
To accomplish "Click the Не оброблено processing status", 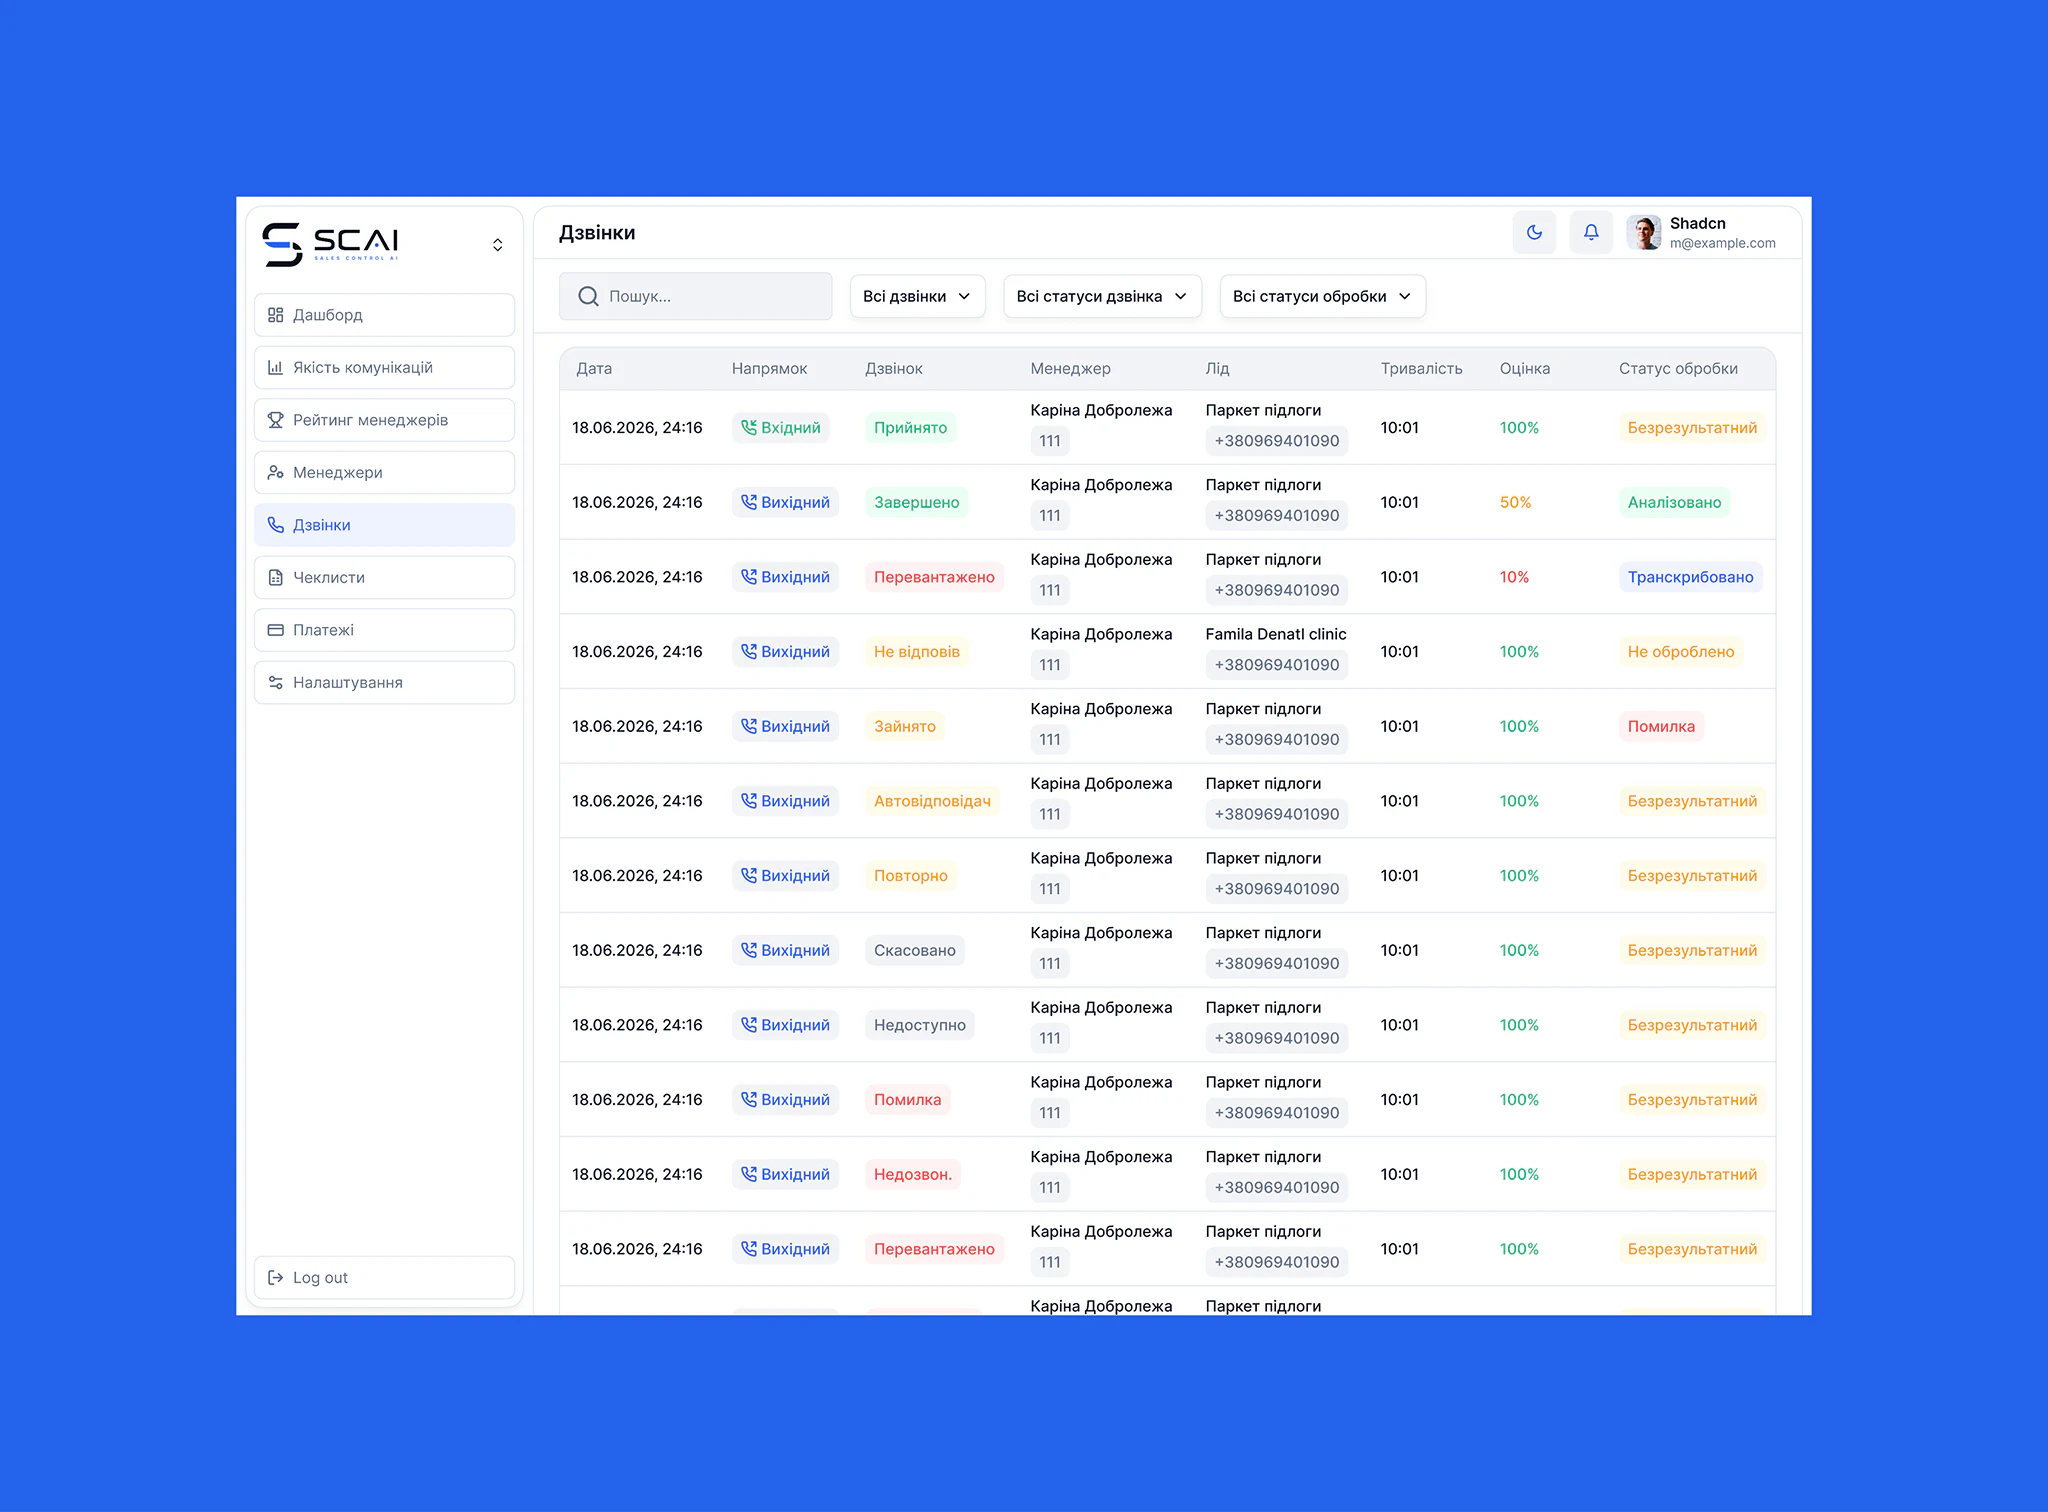I will point(1681,652).
